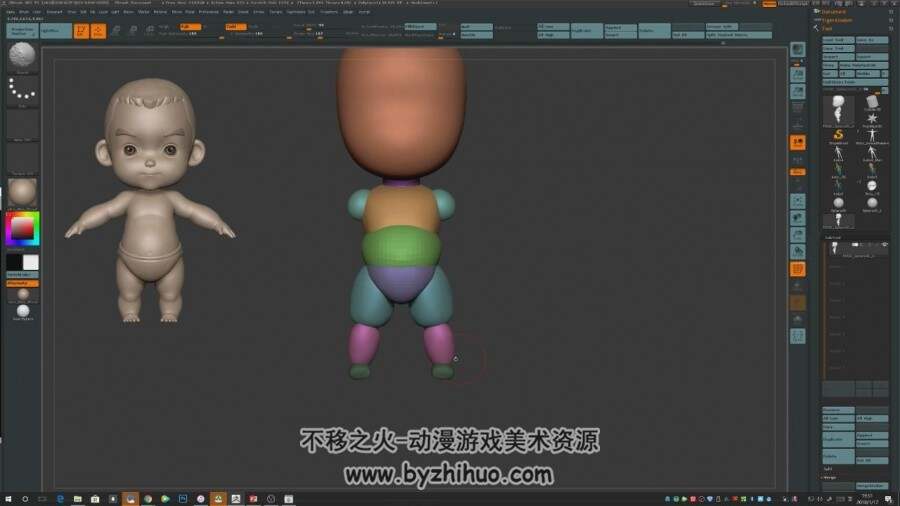Click the Frame mesh icon
This screenshot has width=900, height=506.
click(x=798, y=201)
